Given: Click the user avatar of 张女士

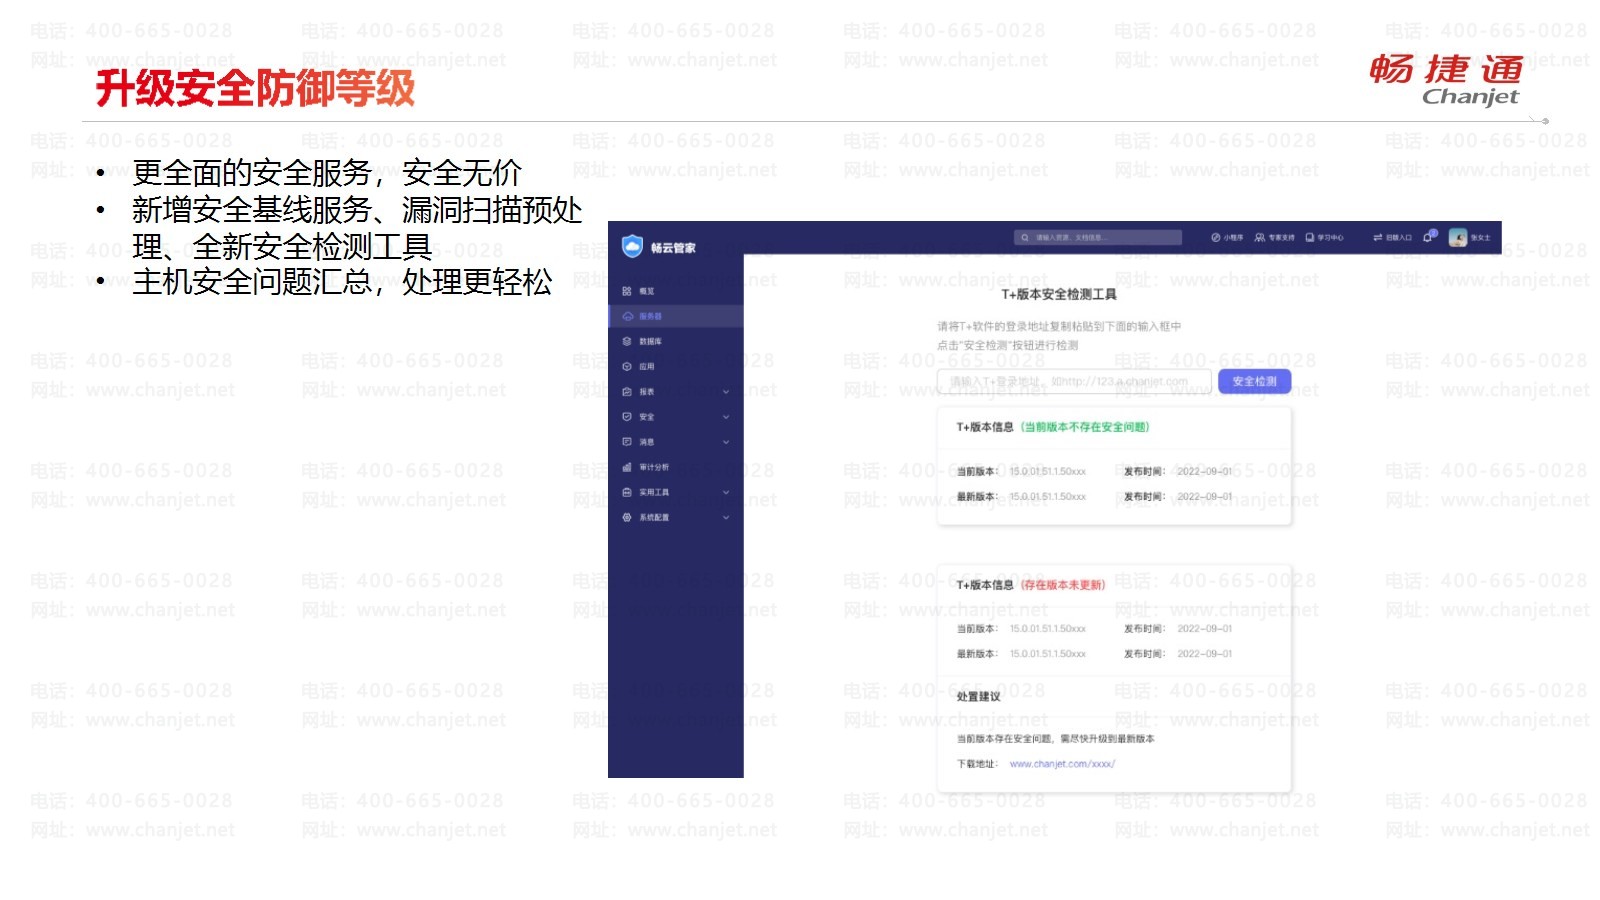Looking at the screenshot, I should coord(1458,238).
